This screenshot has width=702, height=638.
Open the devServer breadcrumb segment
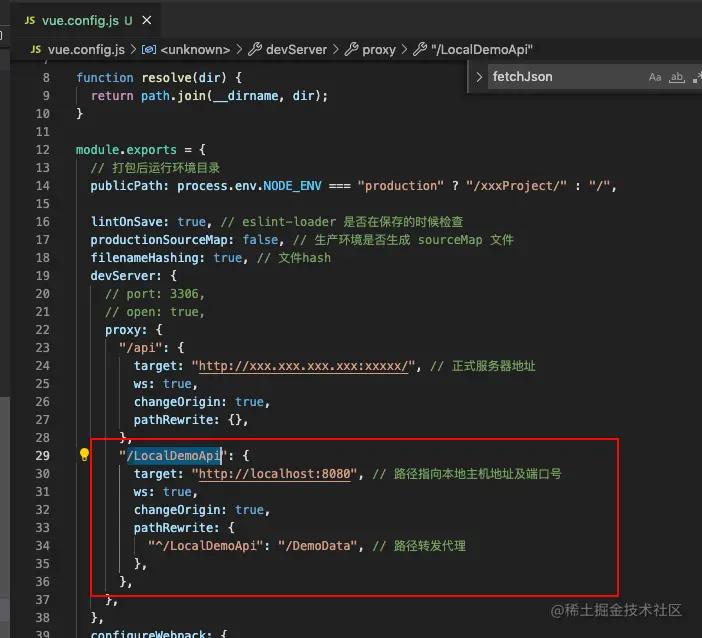coord(296,49)
